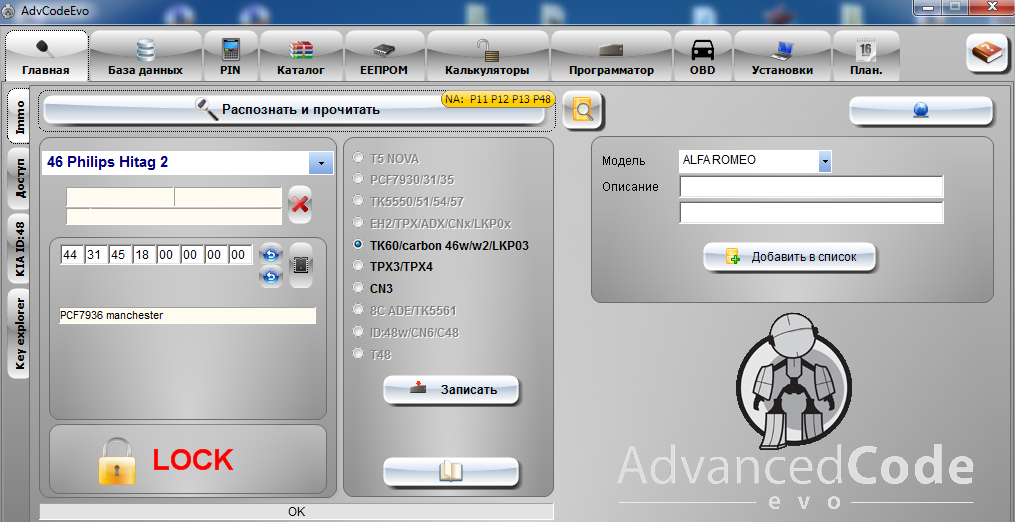Open the Установки tab
This screenshot has width=1015, height=522.
pos(782,56)
